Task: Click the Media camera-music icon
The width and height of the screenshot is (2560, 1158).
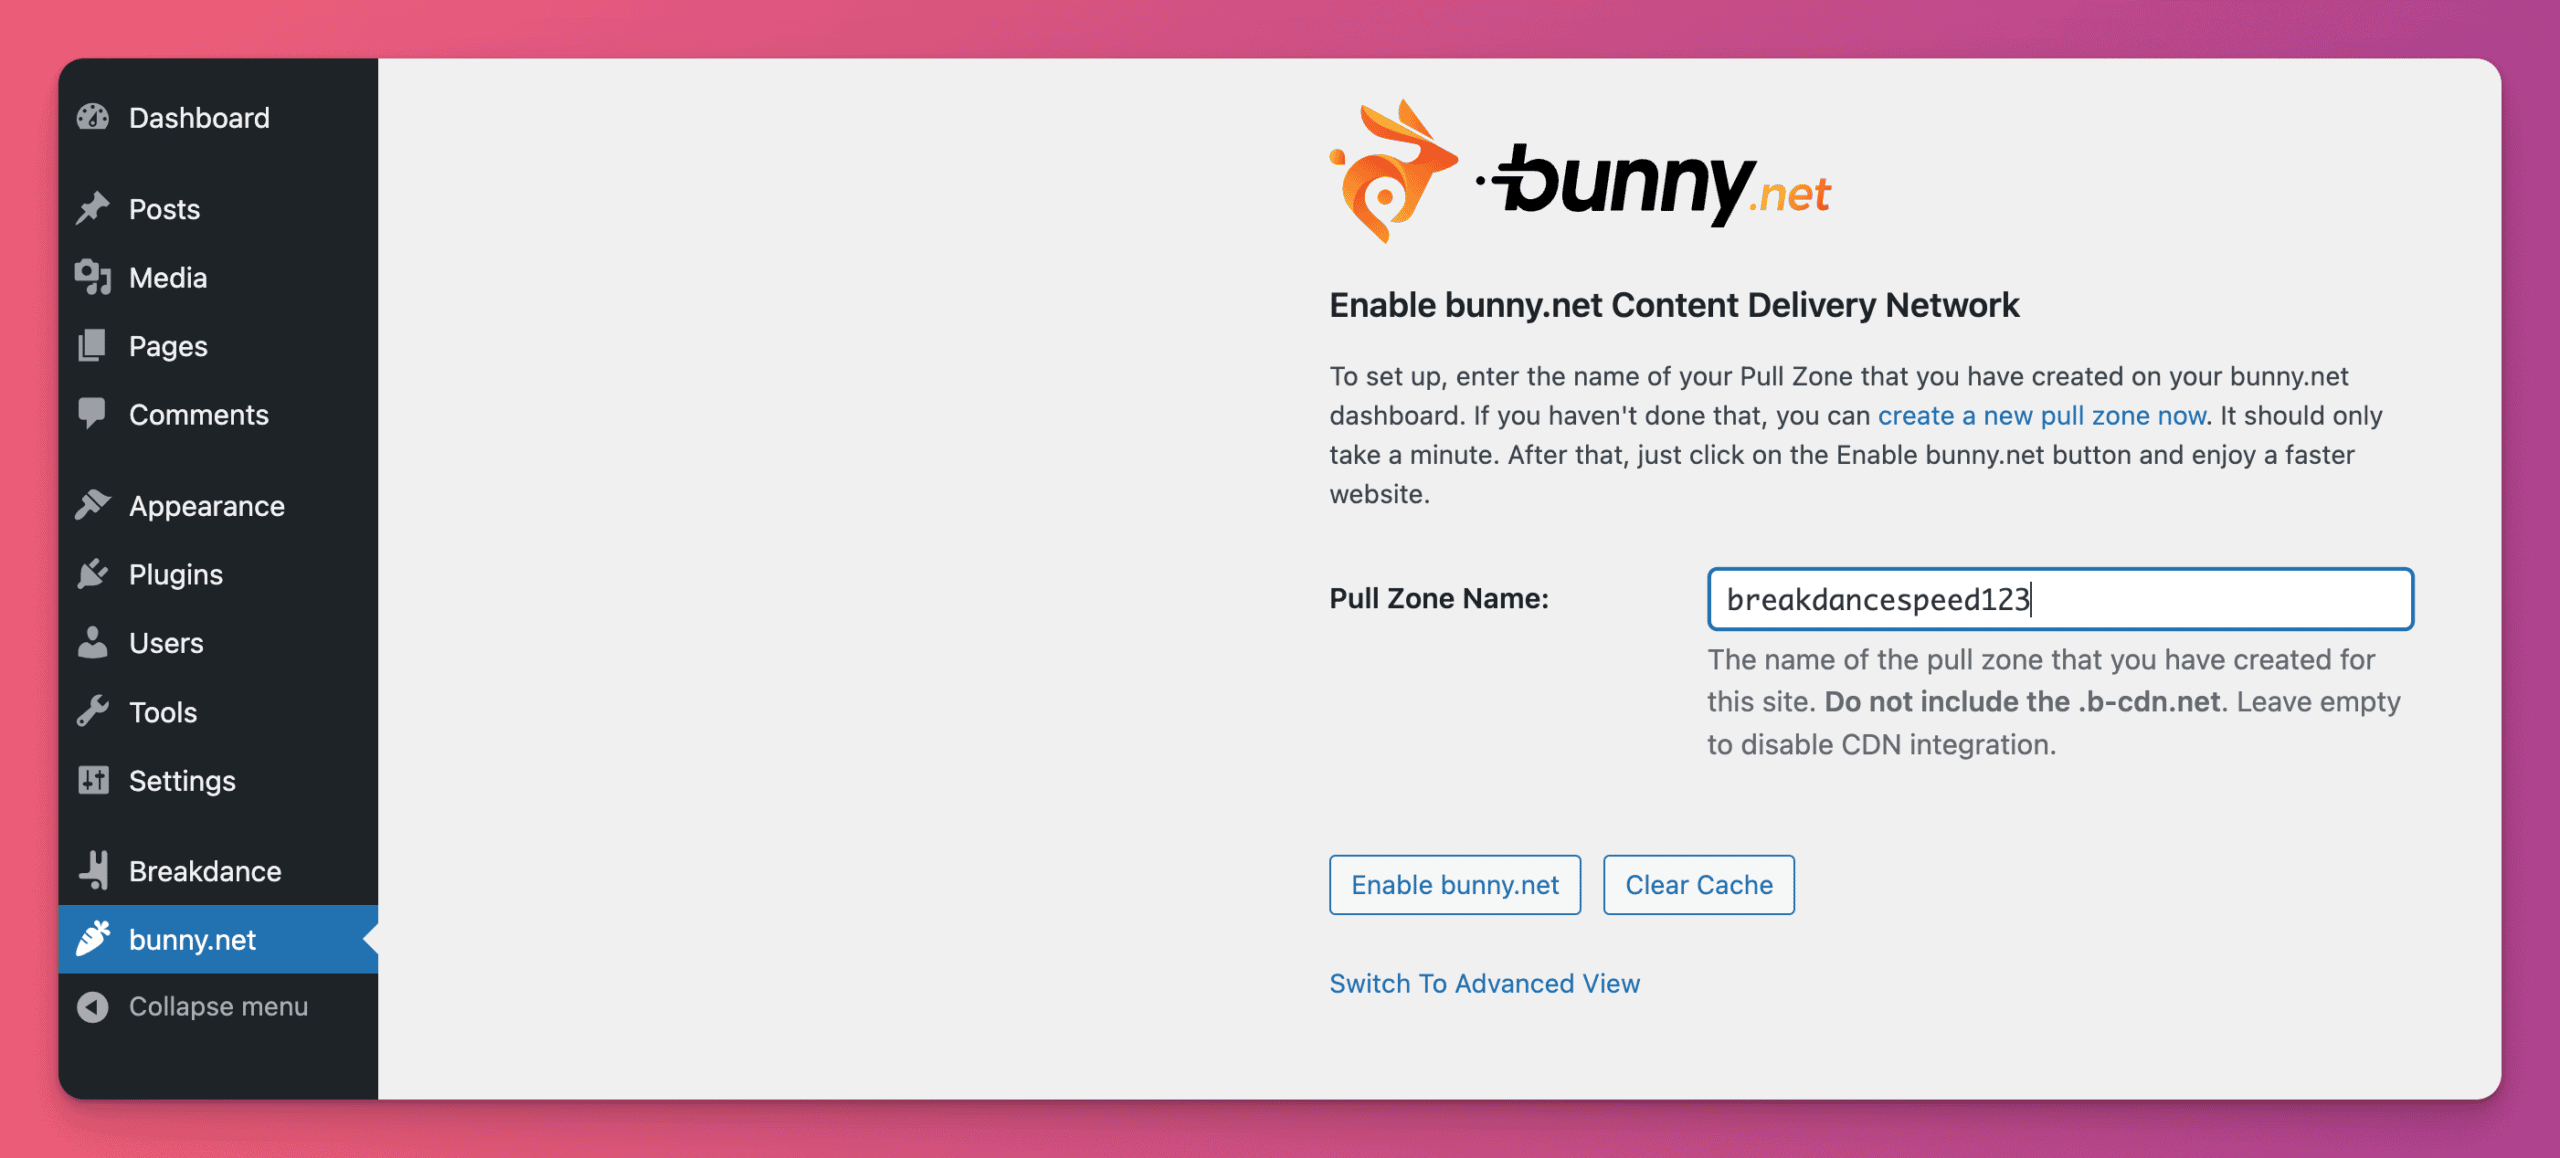Action: click(x=93, y=277)
